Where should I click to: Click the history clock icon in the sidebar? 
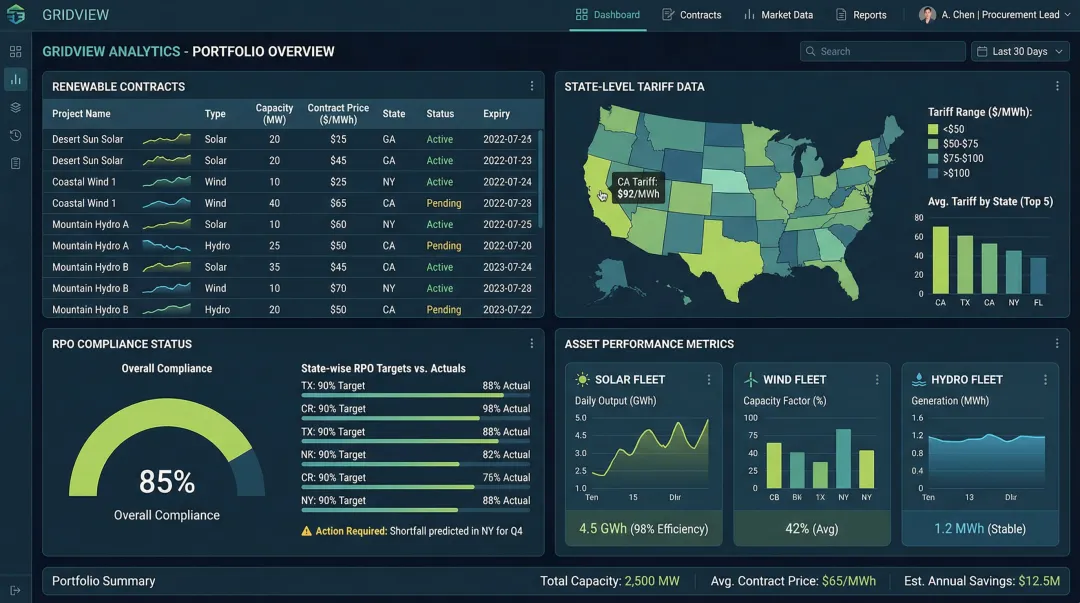tap(15, 134)
